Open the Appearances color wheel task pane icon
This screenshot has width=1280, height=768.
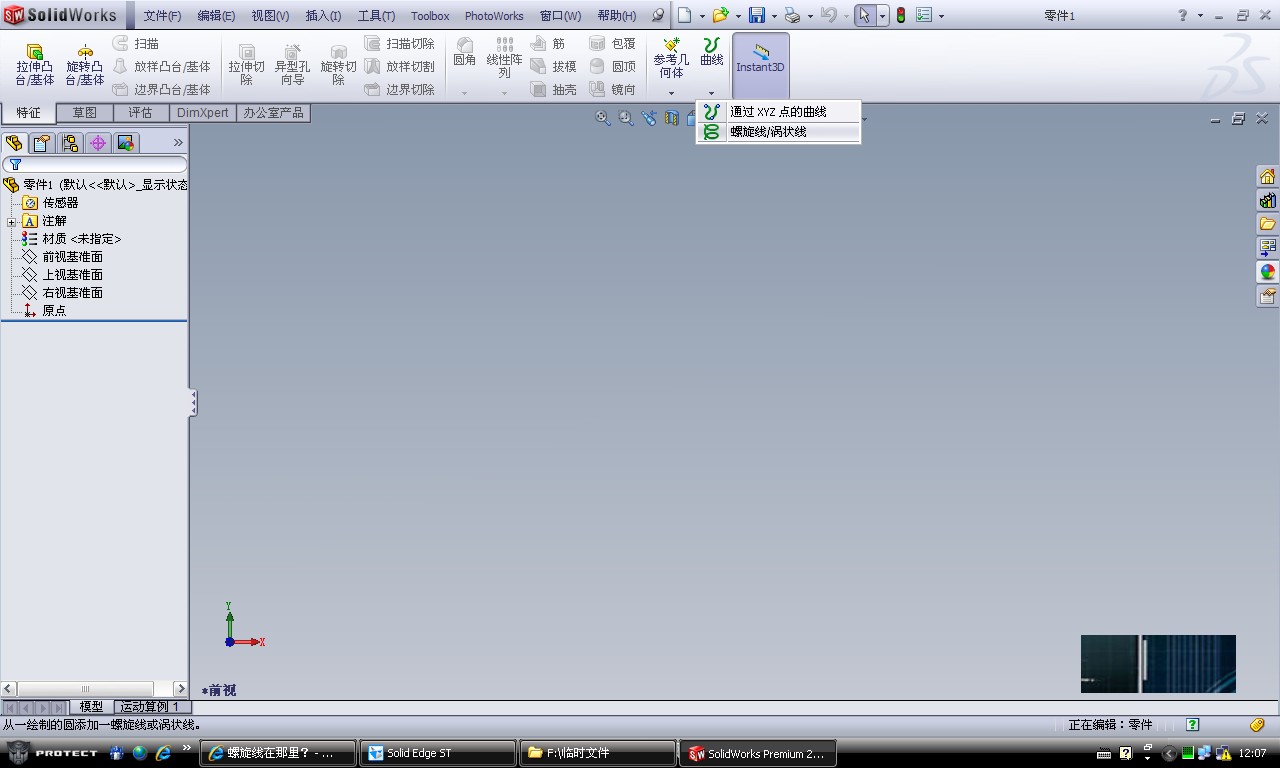1268,272
